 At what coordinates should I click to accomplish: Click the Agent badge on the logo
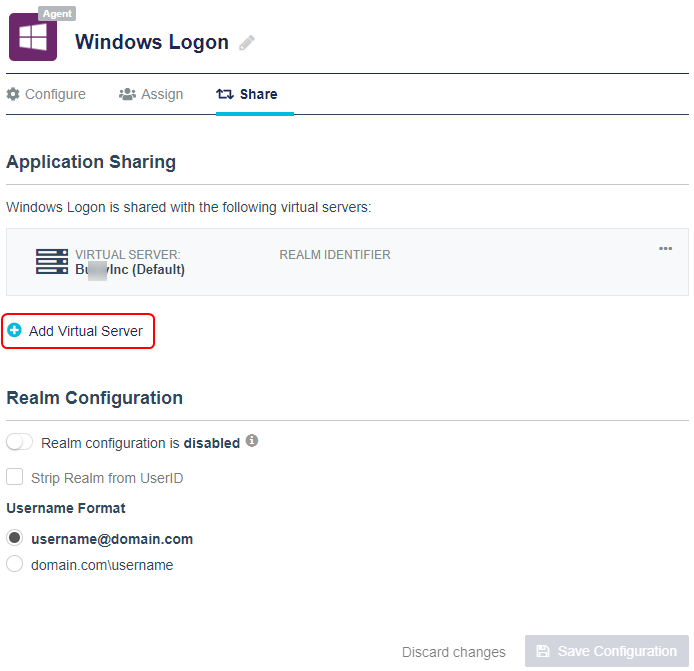[57, 14]
